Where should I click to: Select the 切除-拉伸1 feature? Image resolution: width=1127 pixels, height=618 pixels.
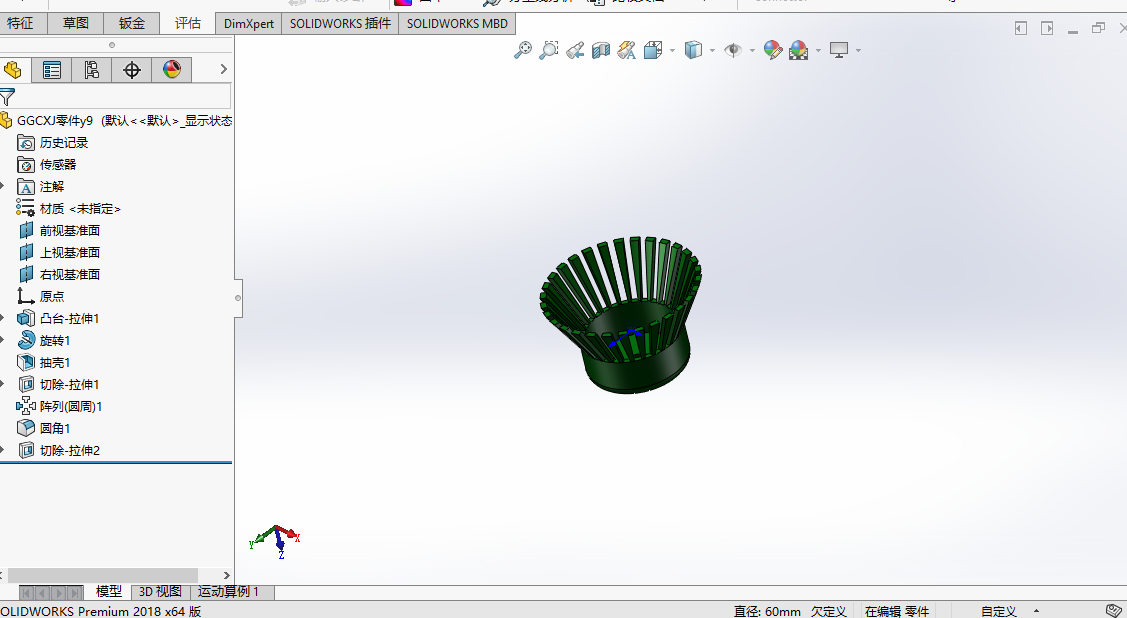click(x=58, y=384)
